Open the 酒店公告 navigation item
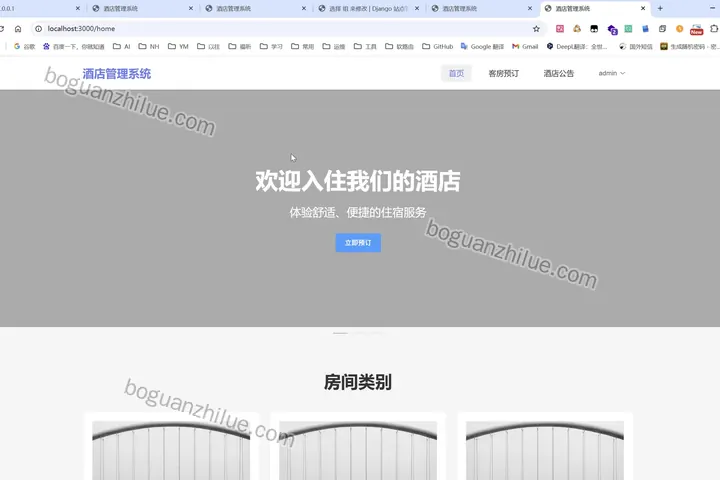 (559, 73)
